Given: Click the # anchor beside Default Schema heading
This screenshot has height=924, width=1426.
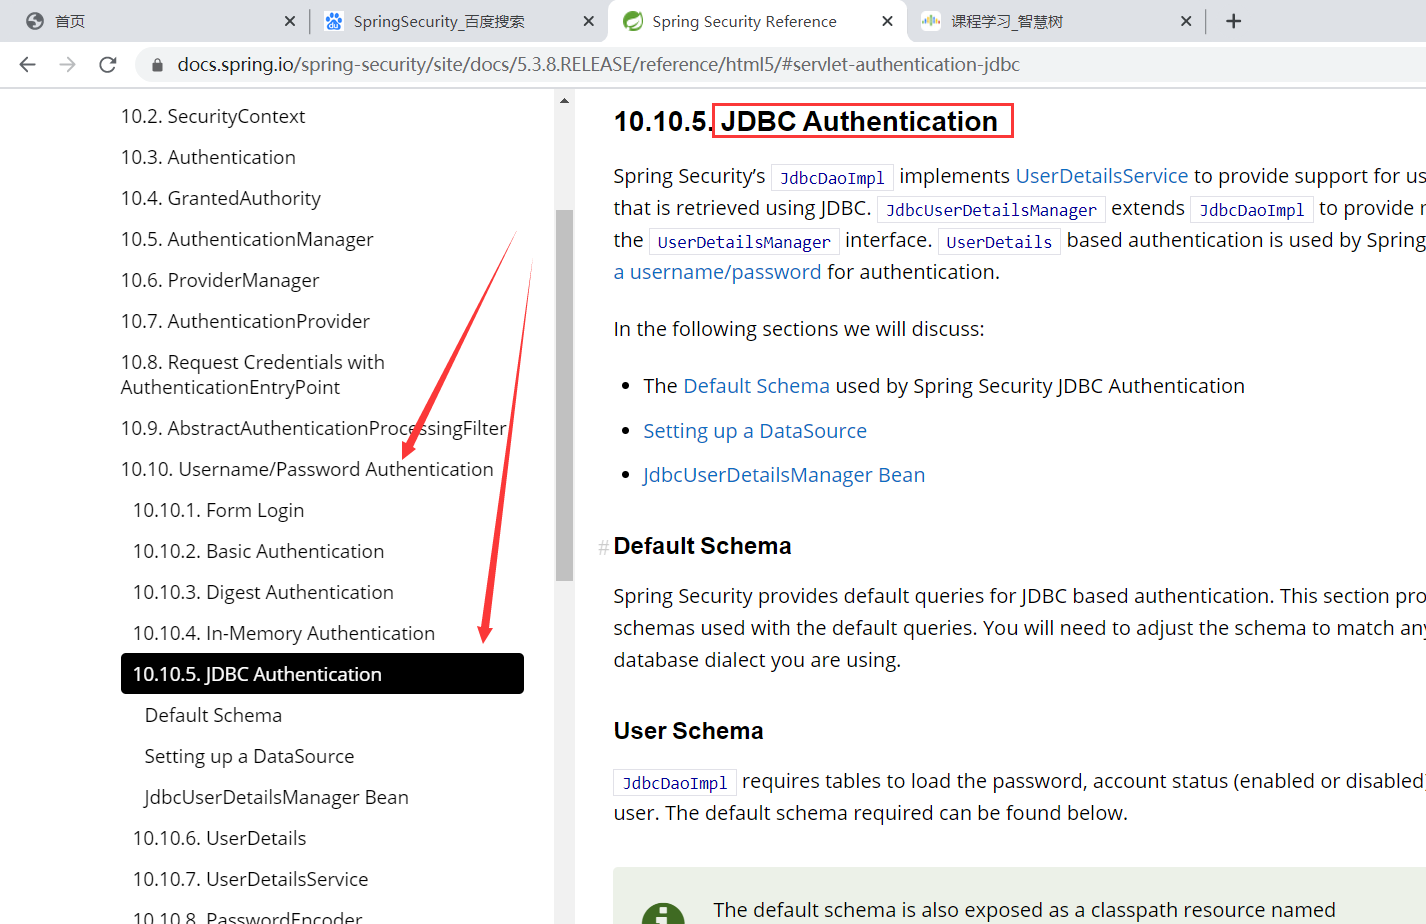Looking at the screenshot, I should [x=603, y=547].
